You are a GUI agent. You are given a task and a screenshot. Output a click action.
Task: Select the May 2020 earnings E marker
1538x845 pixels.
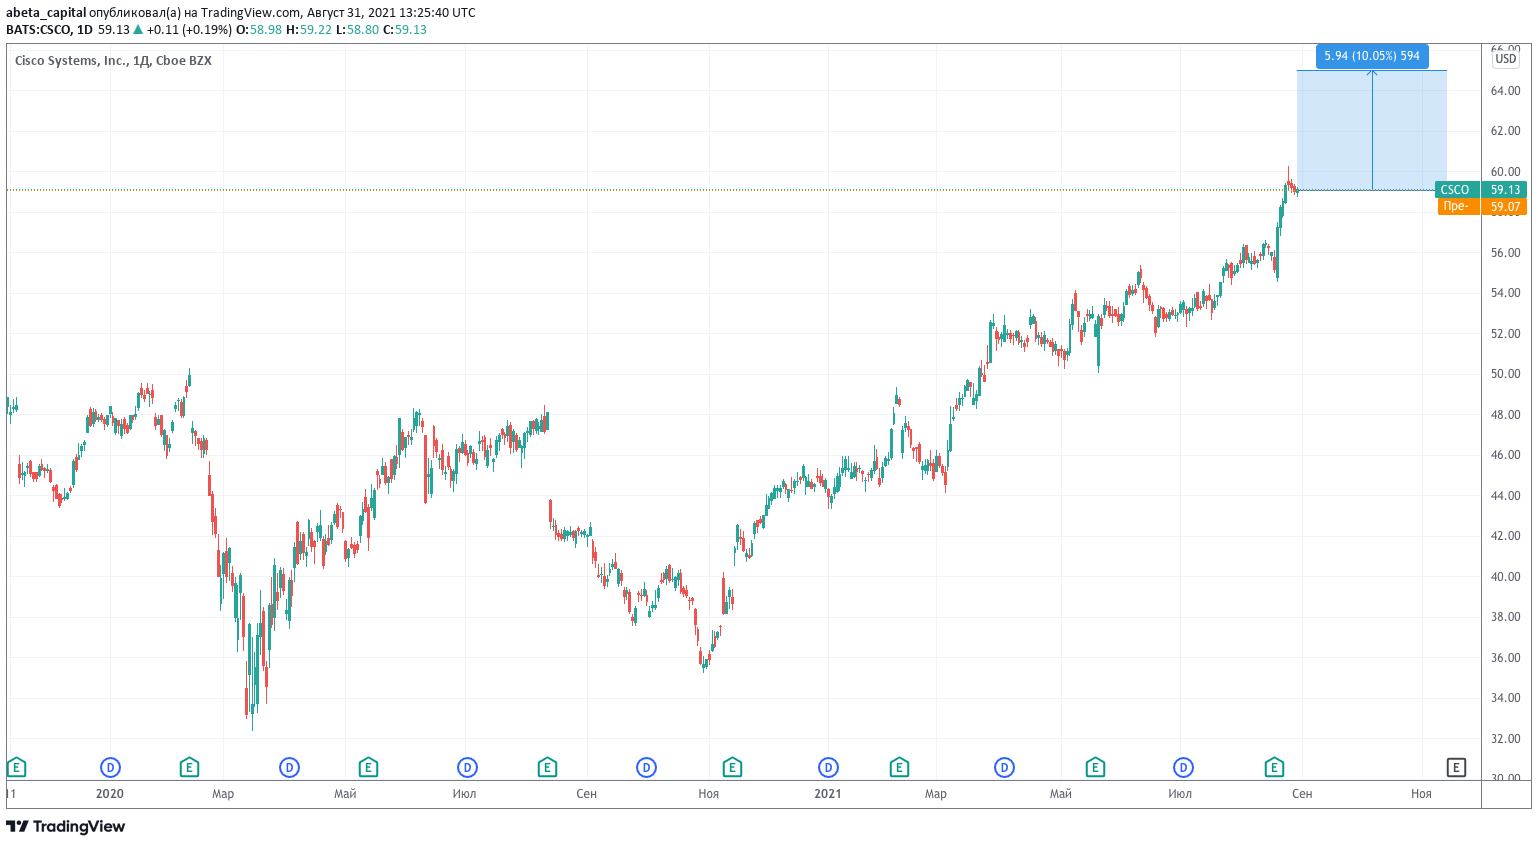(x=368, y=767)
